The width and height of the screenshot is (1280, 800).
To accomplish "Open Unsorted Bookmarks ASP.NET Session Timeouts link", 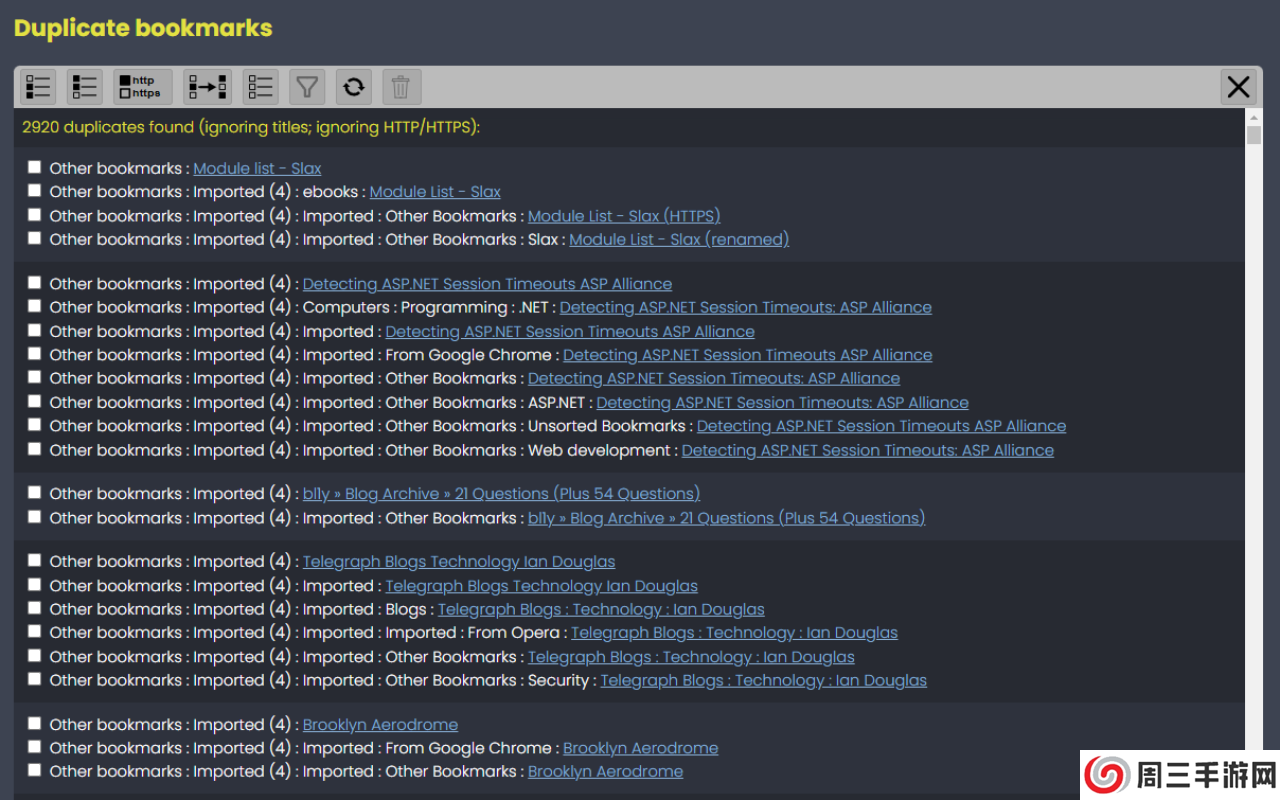I will [x=881, y=426].
